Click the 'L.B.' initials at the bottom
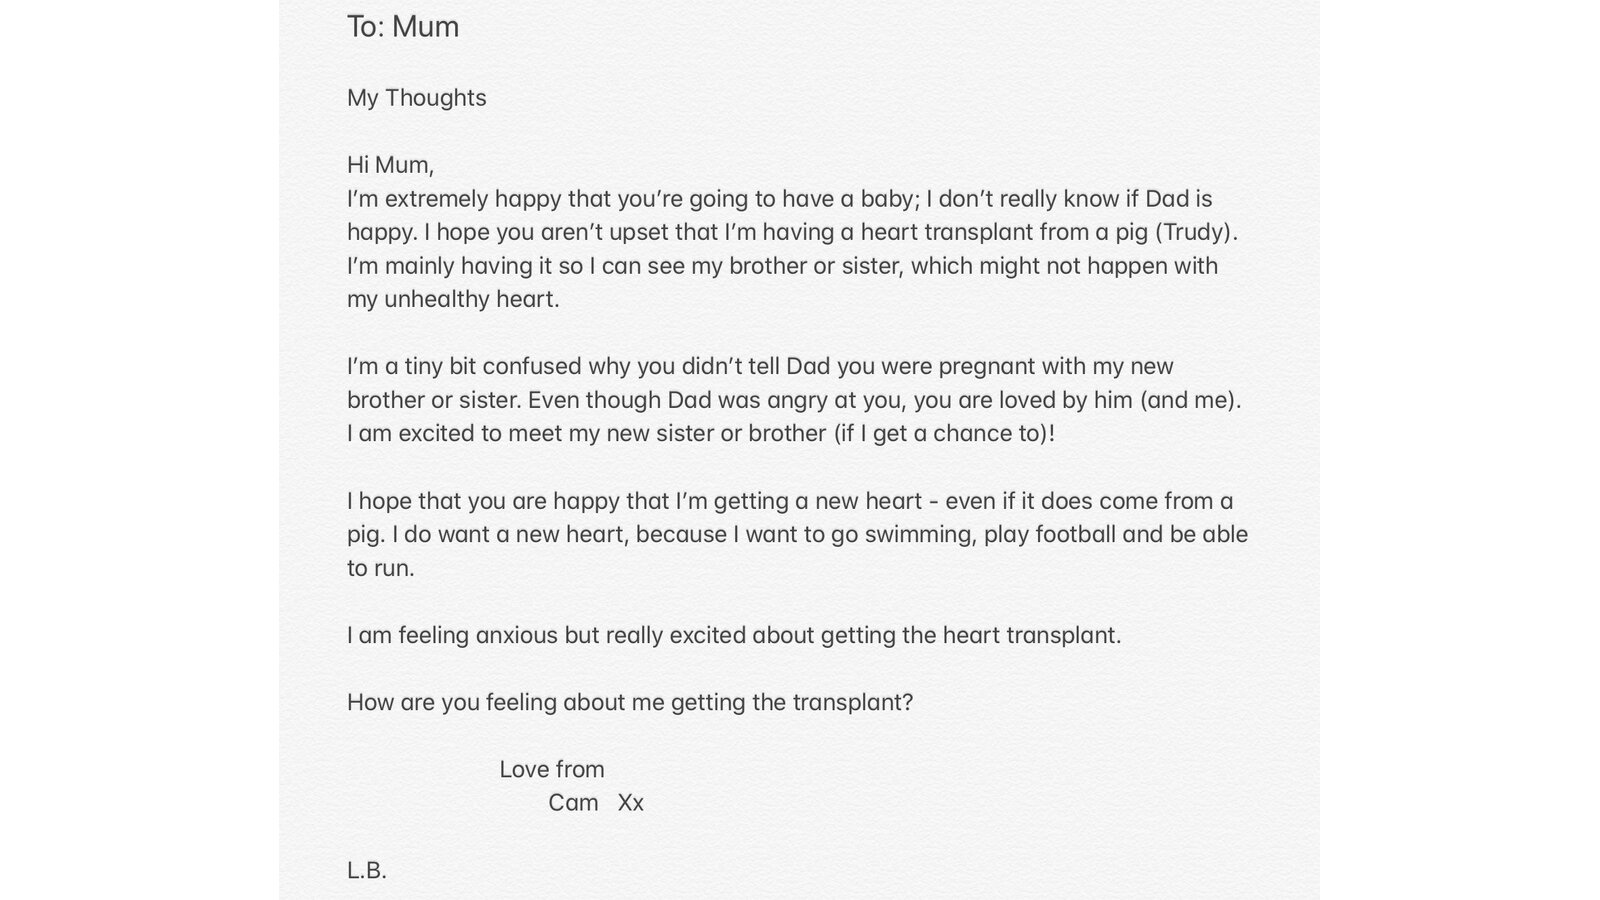 point(366,870)
